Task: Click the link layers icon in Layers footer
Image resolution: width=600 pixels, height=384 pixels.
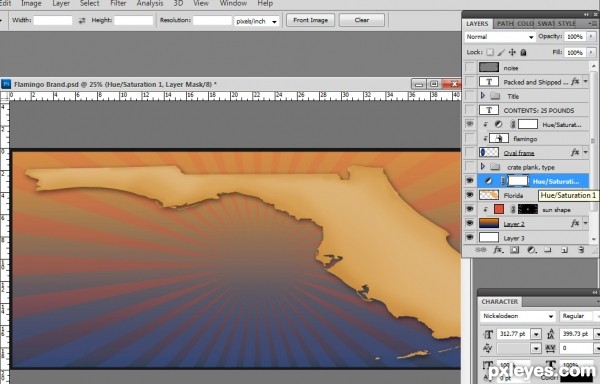Action: [481, 250]
